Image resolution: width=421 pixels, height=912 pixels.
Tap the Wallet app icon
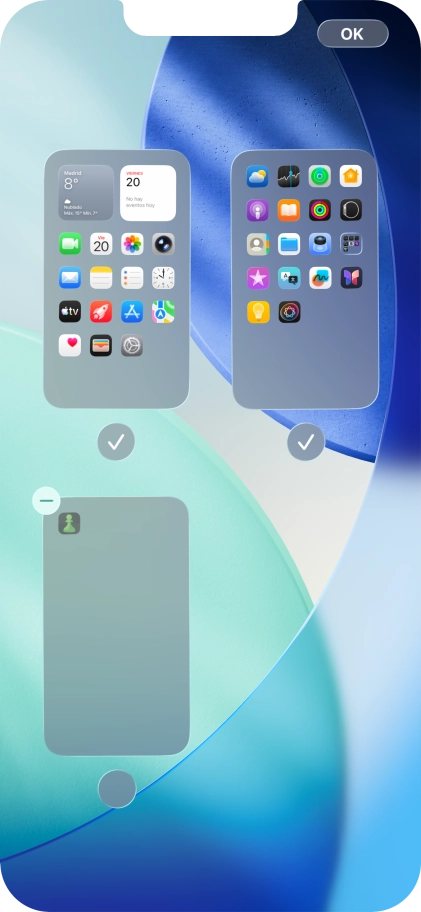pos(101,345)
